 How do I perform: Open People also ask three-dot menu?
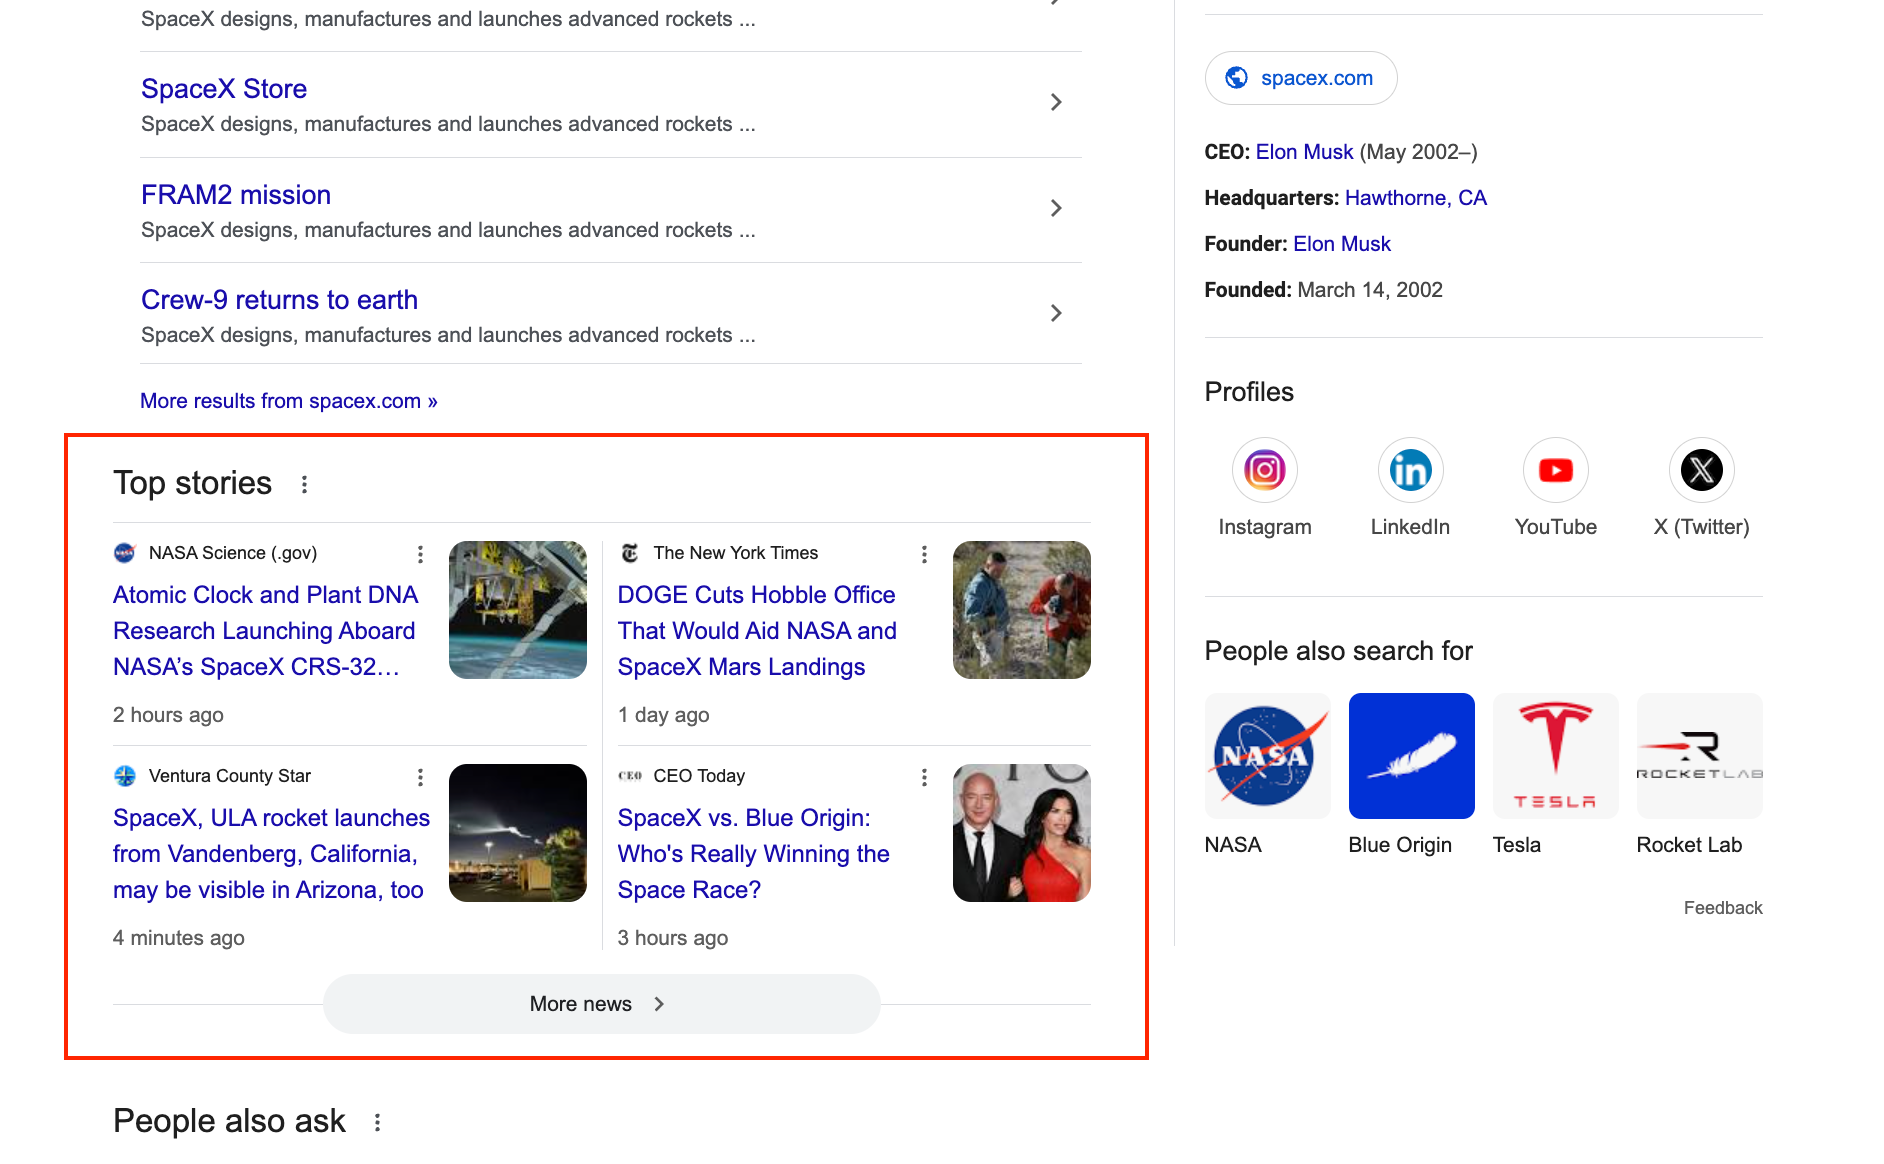(378, 1123)
